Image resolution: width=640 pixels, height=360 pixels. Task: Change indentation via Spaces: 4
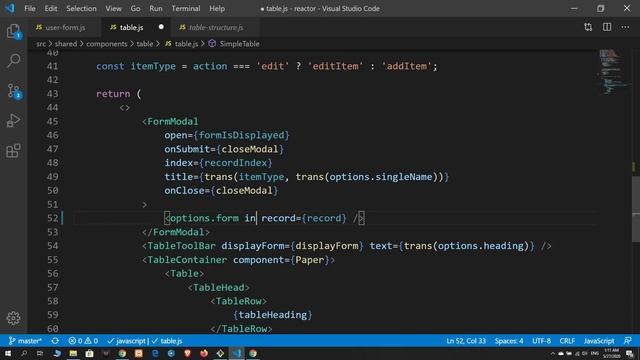pyautogui.click(x=509, y=341)
